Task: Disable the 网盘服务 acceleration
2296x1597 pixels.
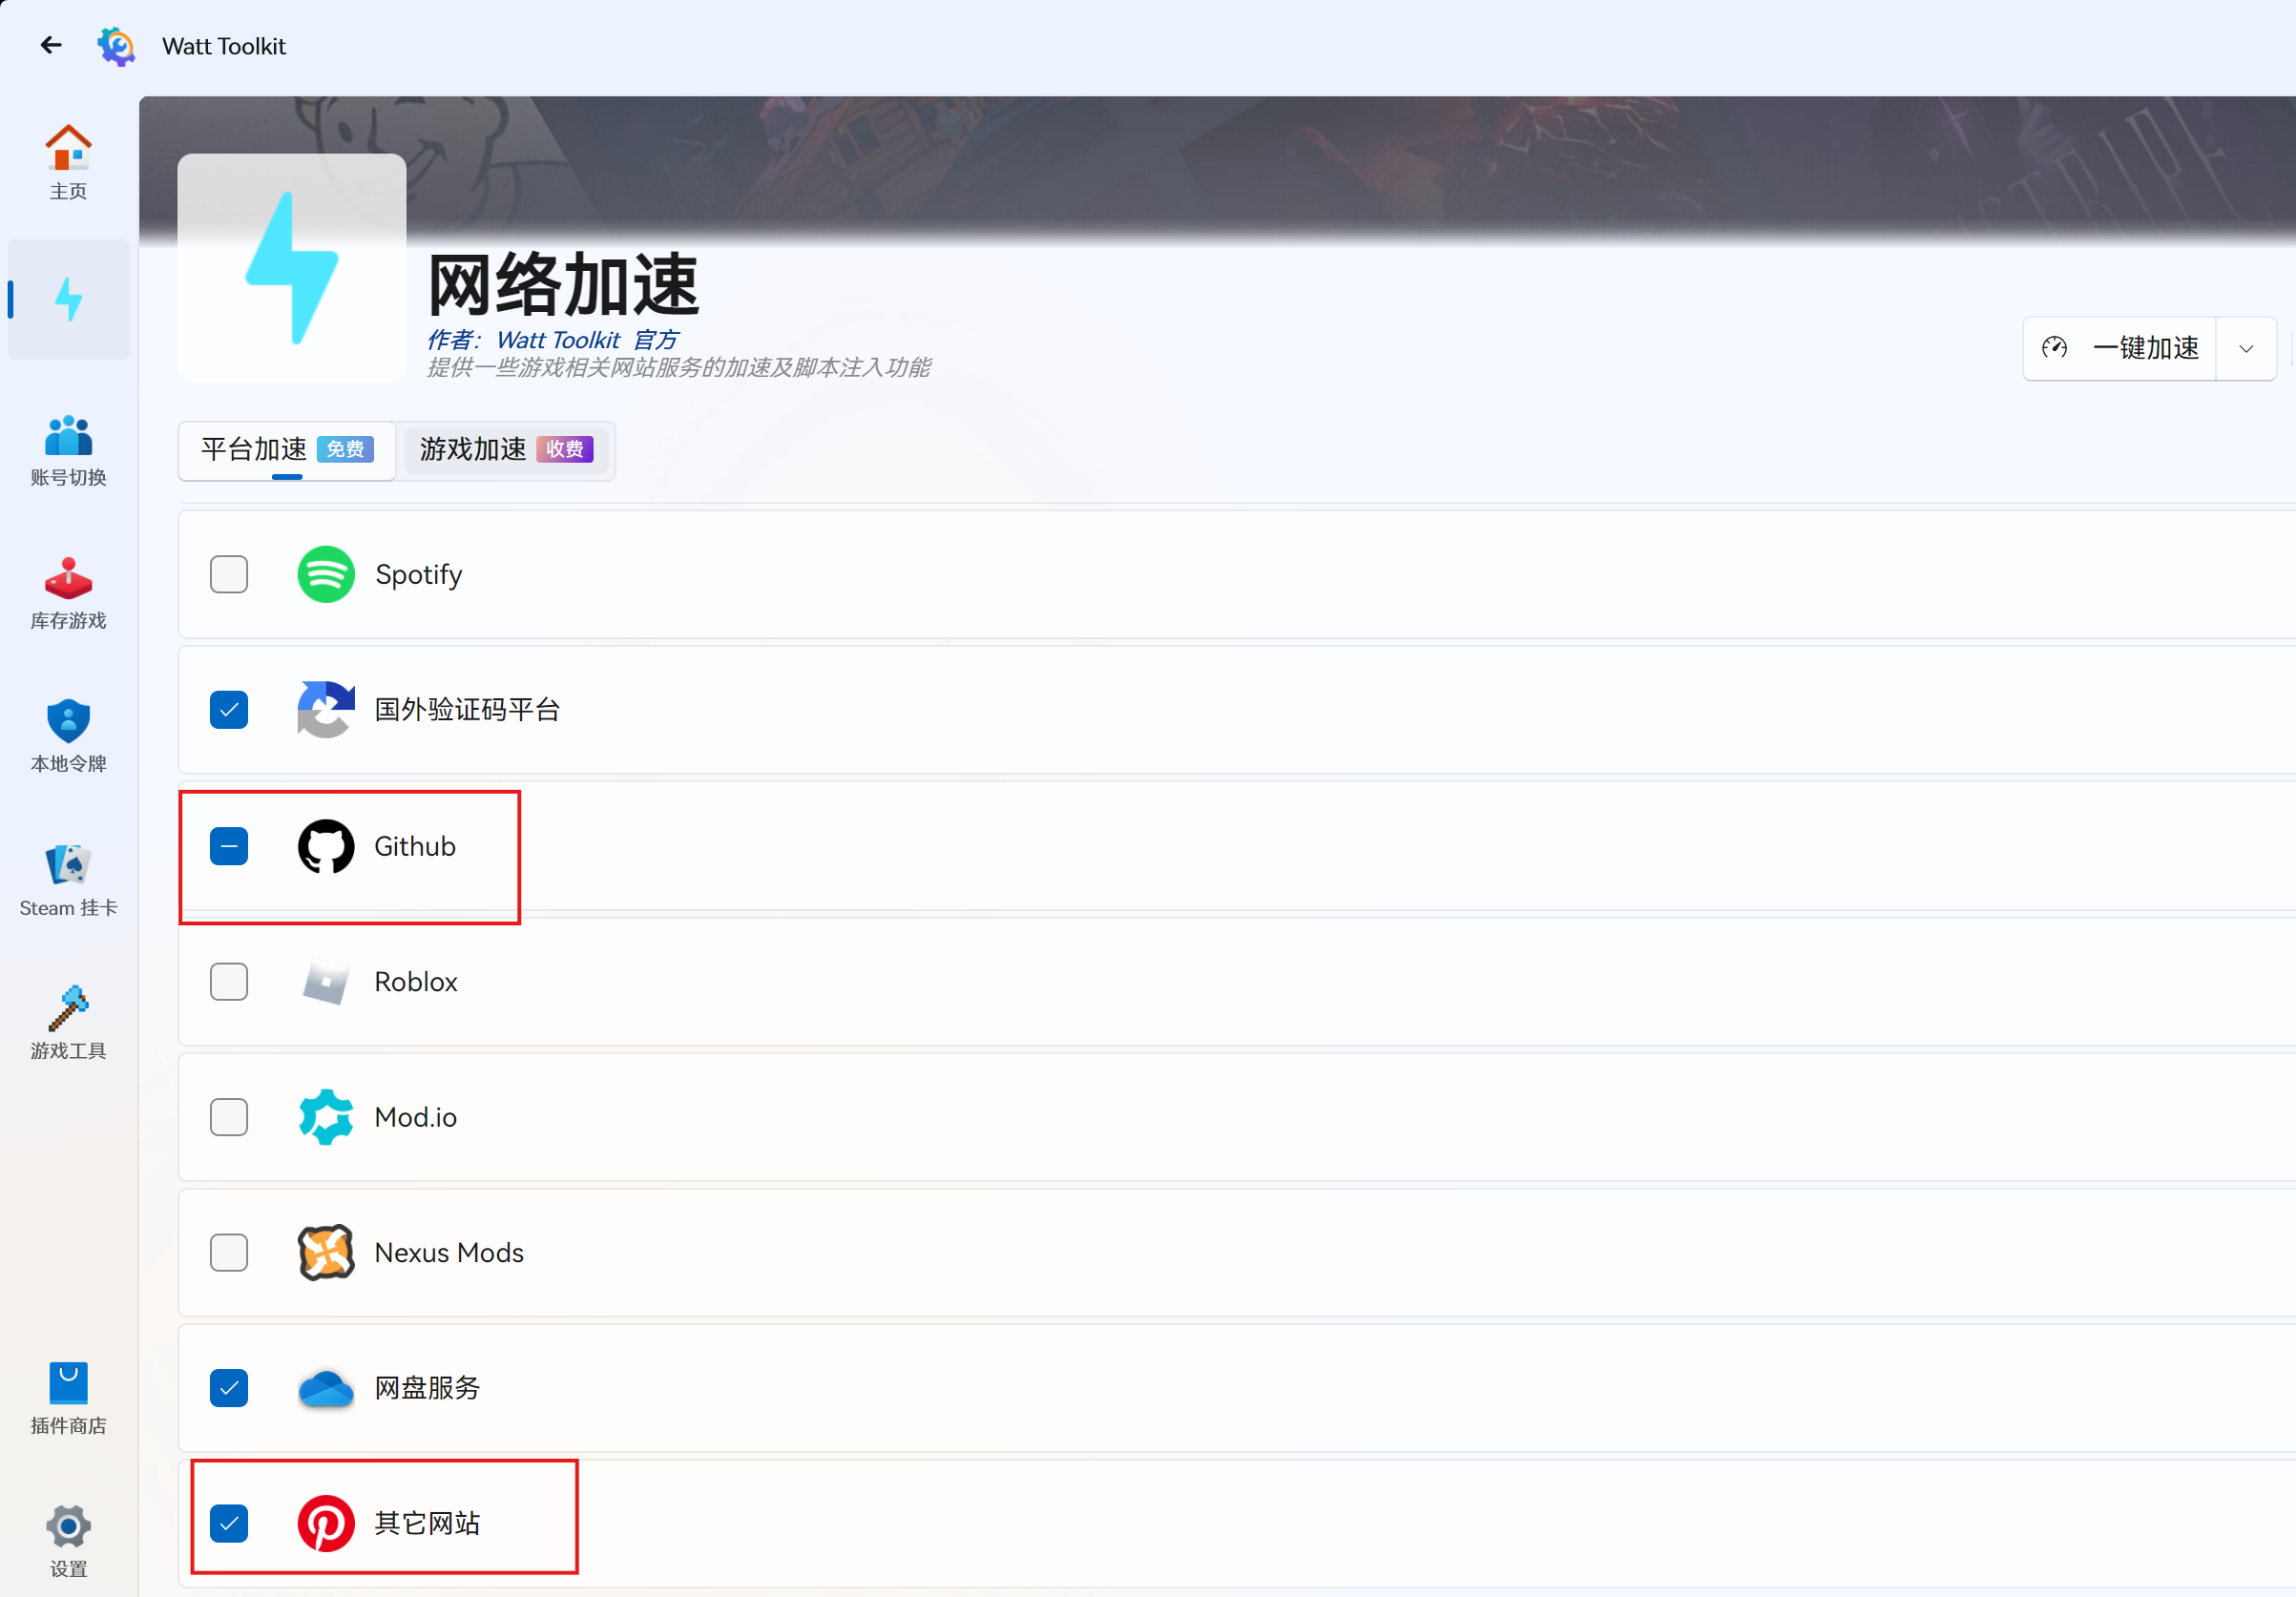Action: [x=229, y=1388]
